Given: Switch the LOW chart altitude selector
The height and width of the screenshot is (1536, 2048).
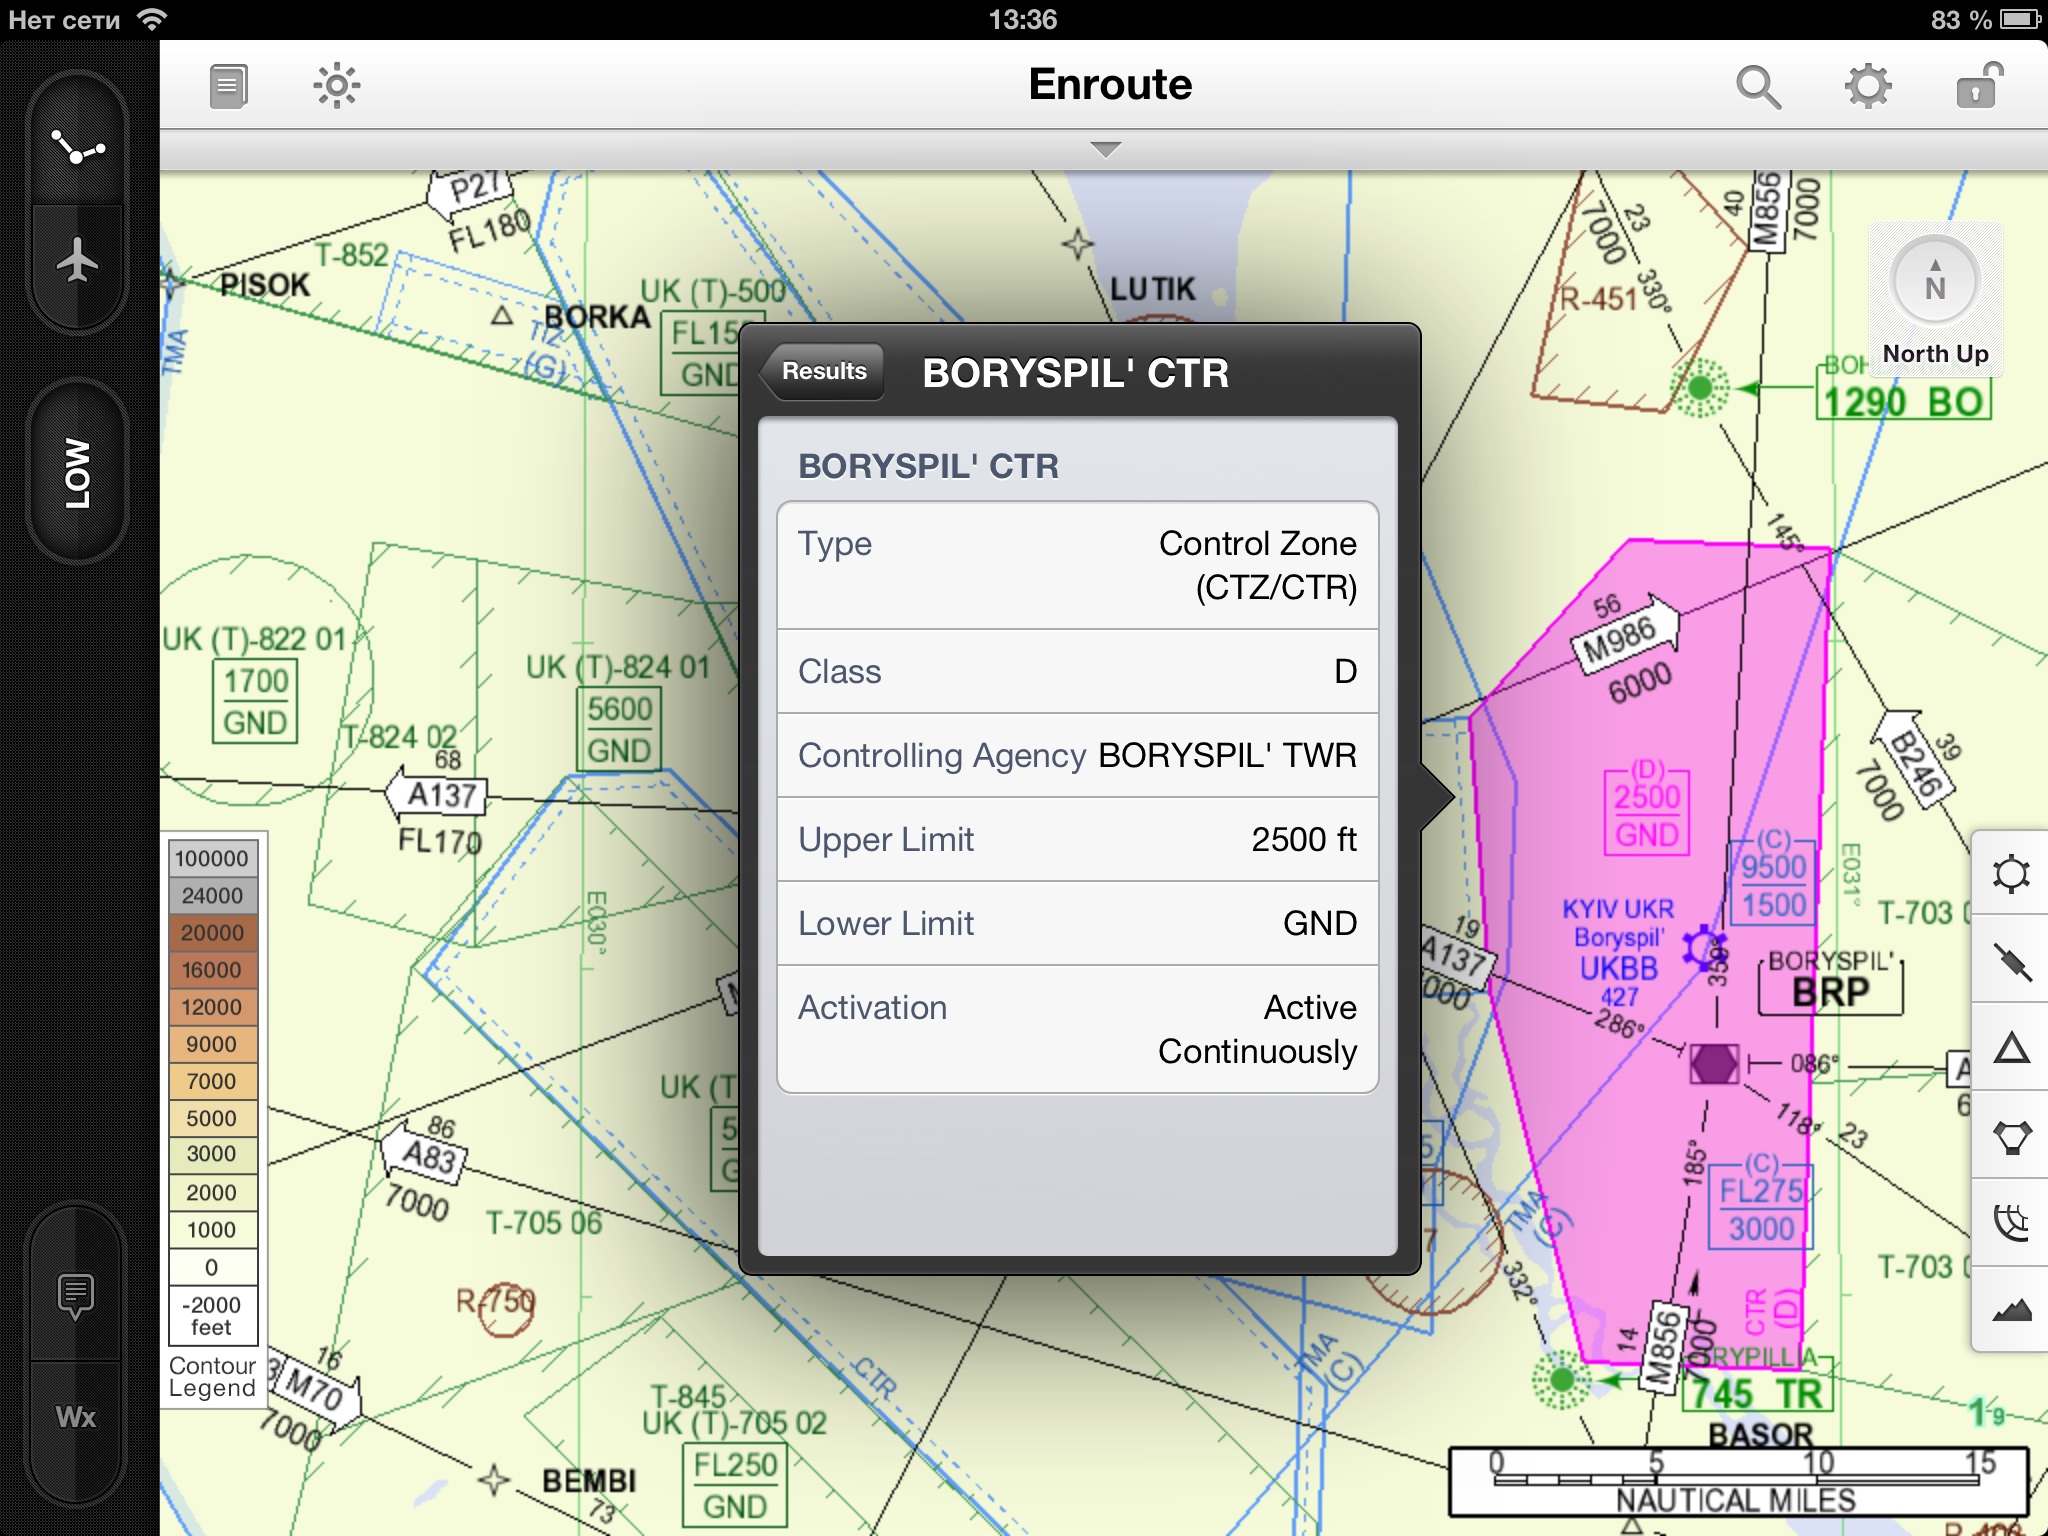Looking at the screenshot, I should [x=78, y=472].
